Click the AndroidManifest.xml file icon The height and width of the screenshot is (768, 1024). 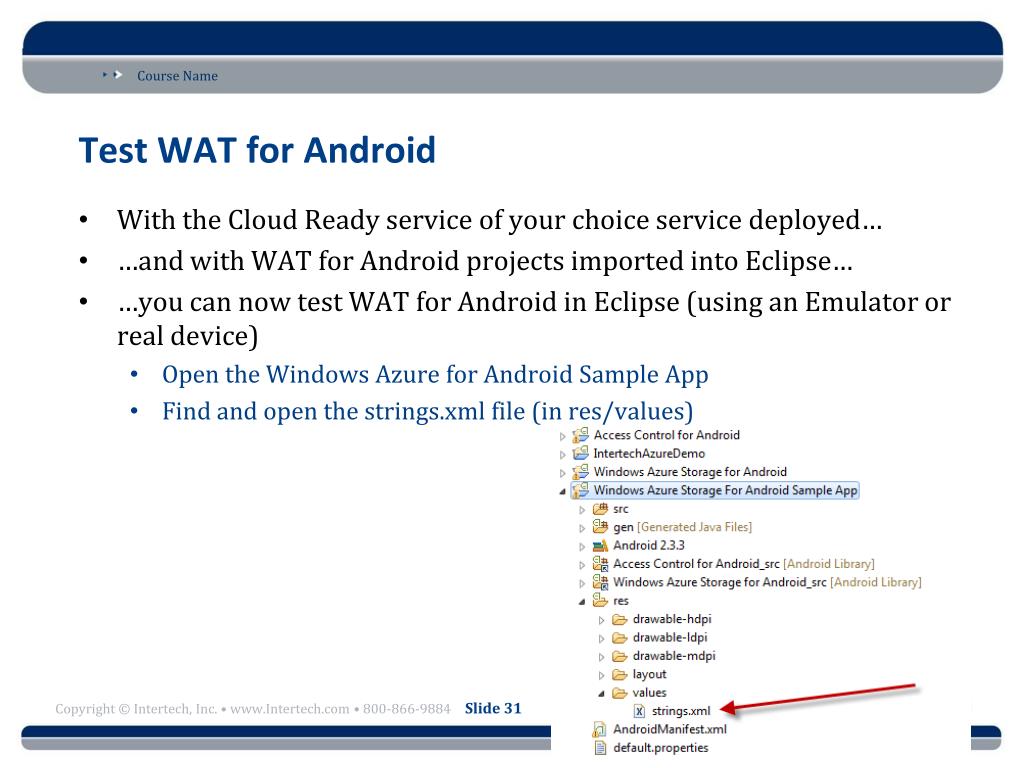[x=599, y=729]
